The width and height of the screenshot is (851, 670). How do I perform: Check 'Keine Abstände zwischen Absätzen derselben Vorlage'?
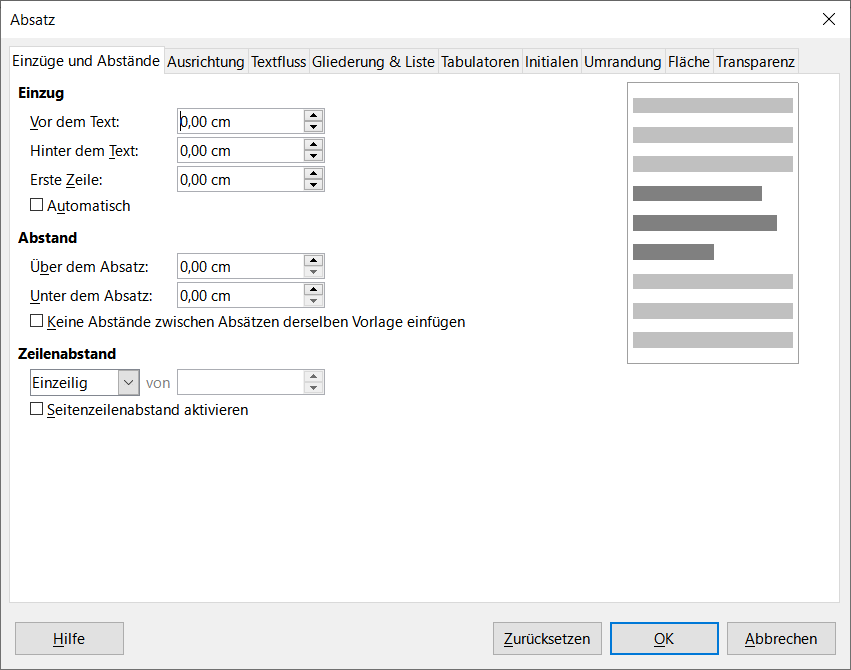pyautogui.click(x=37, y=322)
